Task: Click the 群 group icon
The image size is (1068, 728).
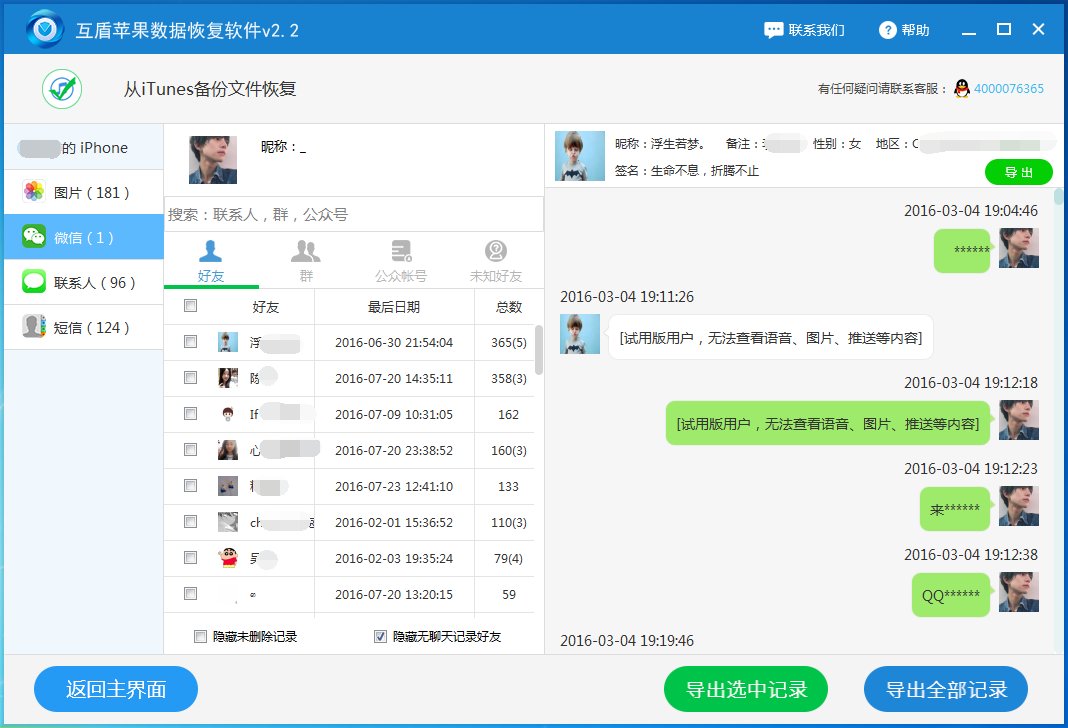Action: point(306,251)
